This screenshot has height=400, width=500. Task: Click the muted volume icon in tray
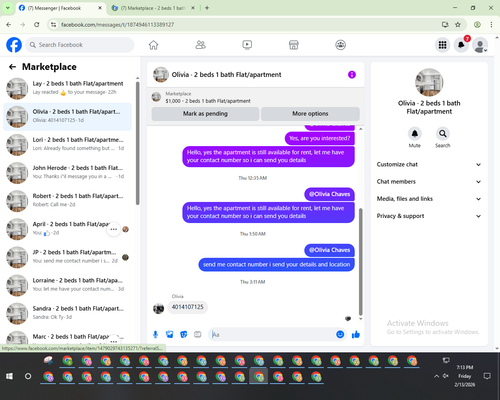tap(446, 376)
